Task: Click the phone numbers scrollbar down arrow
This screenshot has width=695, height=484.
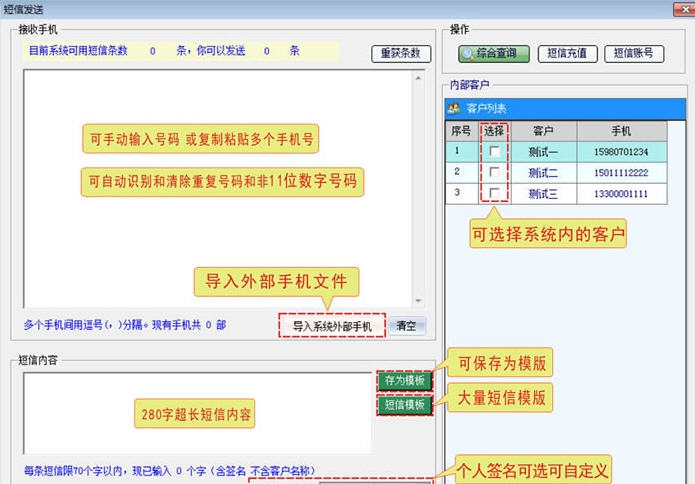Action: pos(418,301)
